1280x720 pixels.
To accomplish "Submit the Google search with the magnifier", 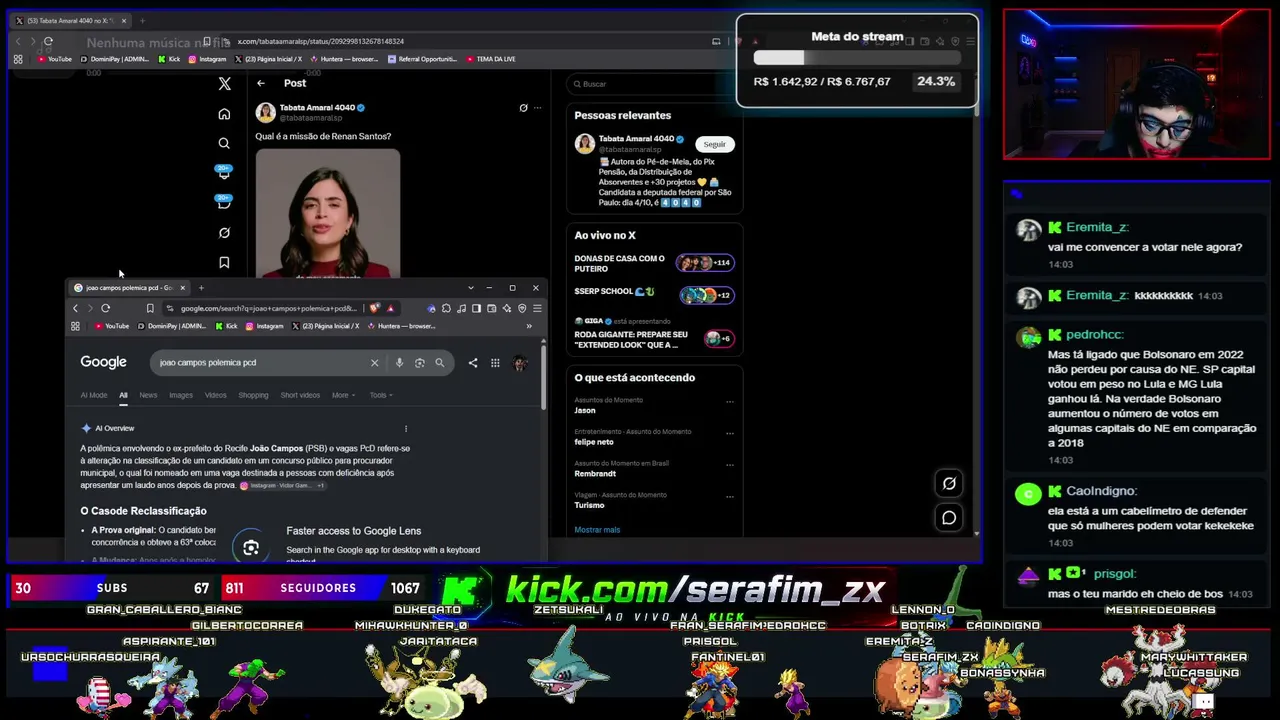I will [439, 363].
